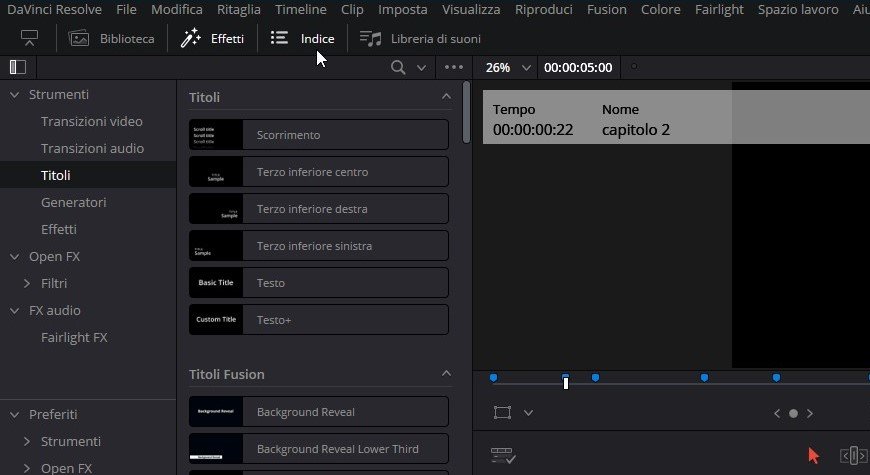This screenshot has height=475, width=870.
Task: Open the three-dots options menu
Action: (x=454, y=67)
